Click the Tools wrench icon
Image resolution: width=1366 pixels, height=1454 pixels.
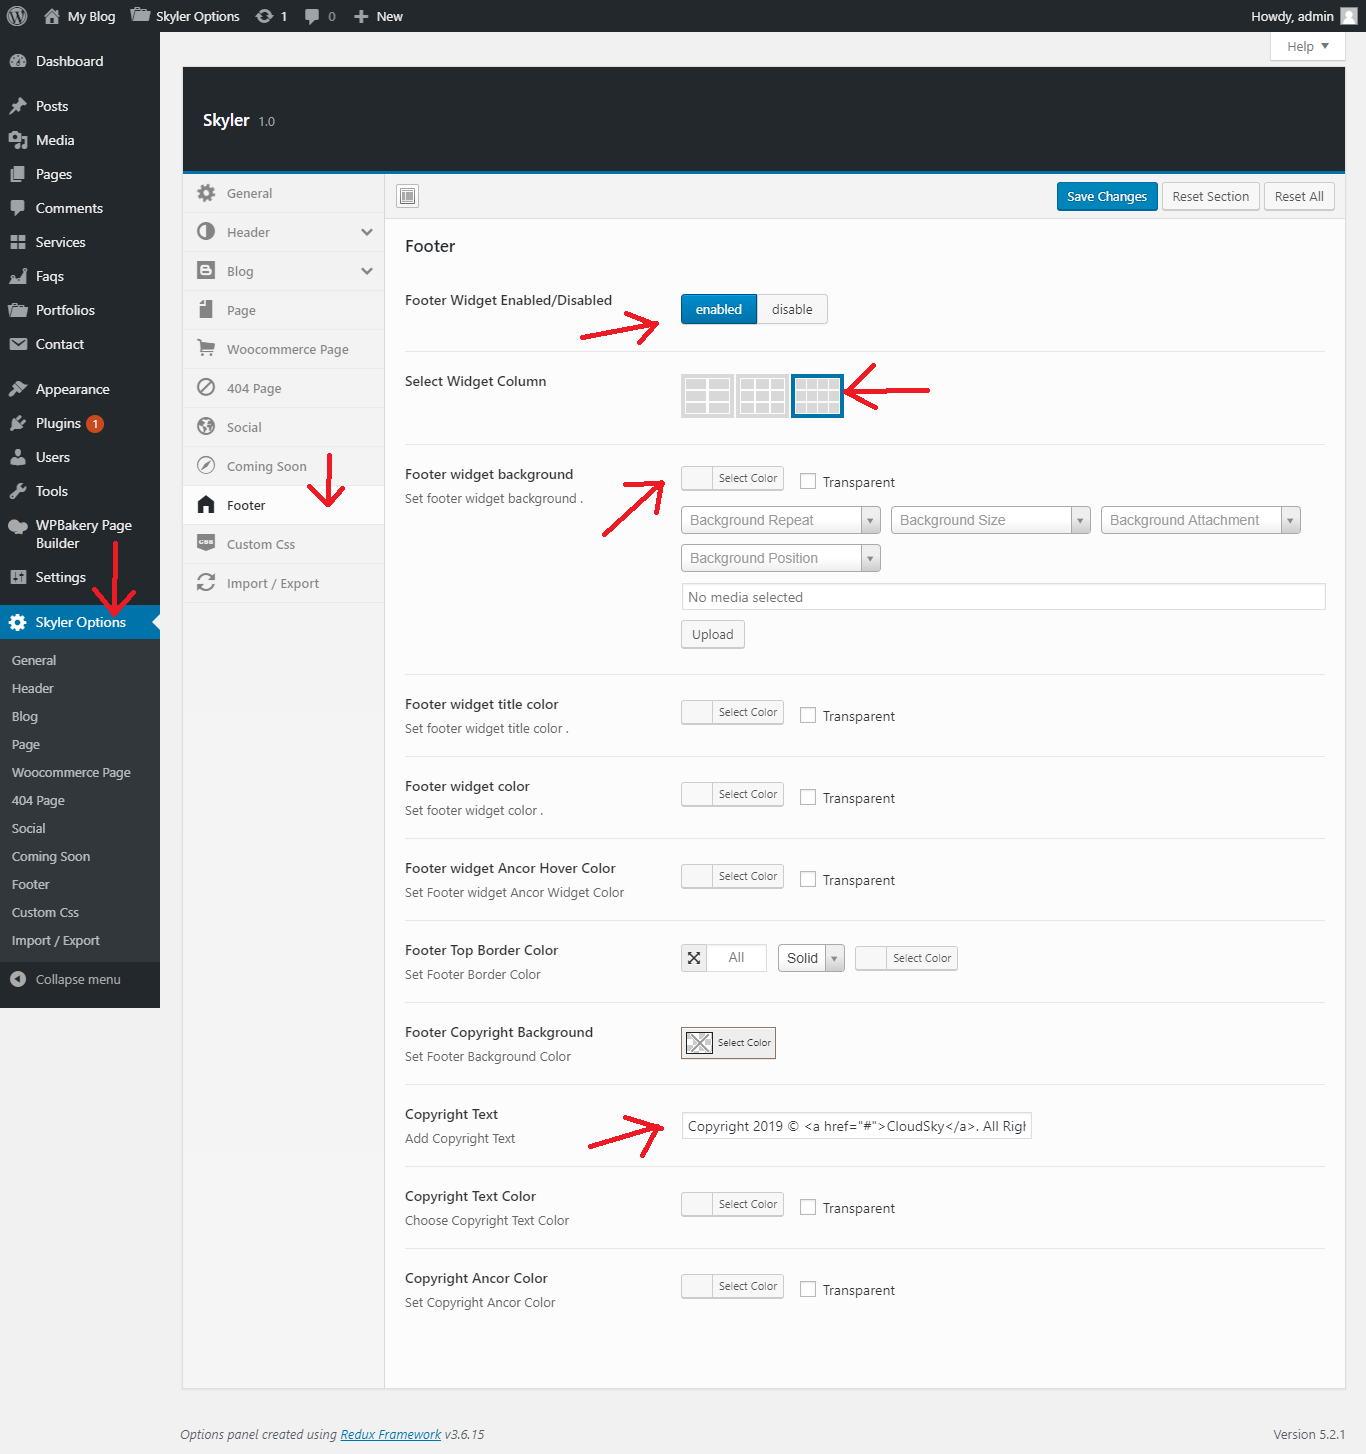point(18,491)
